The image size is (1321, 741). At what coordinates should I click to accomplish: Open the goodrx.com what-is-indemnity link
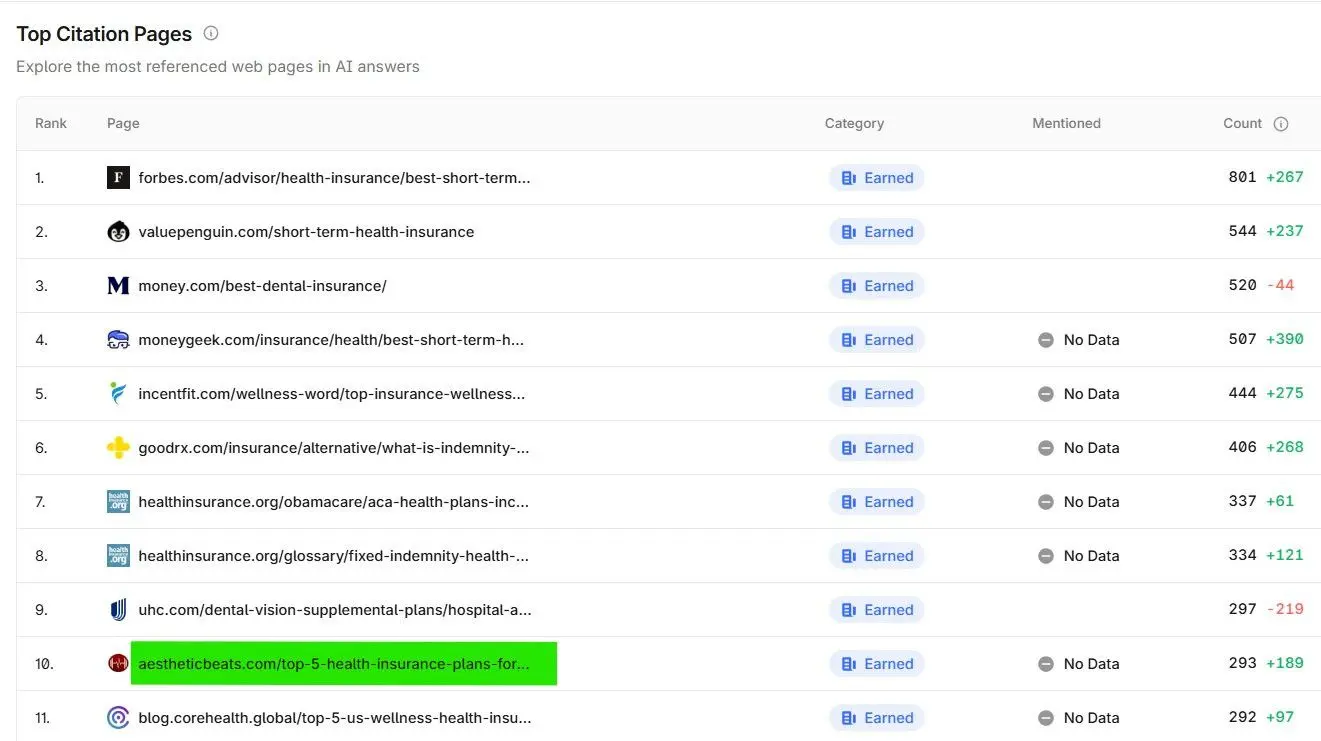(334, 448)
